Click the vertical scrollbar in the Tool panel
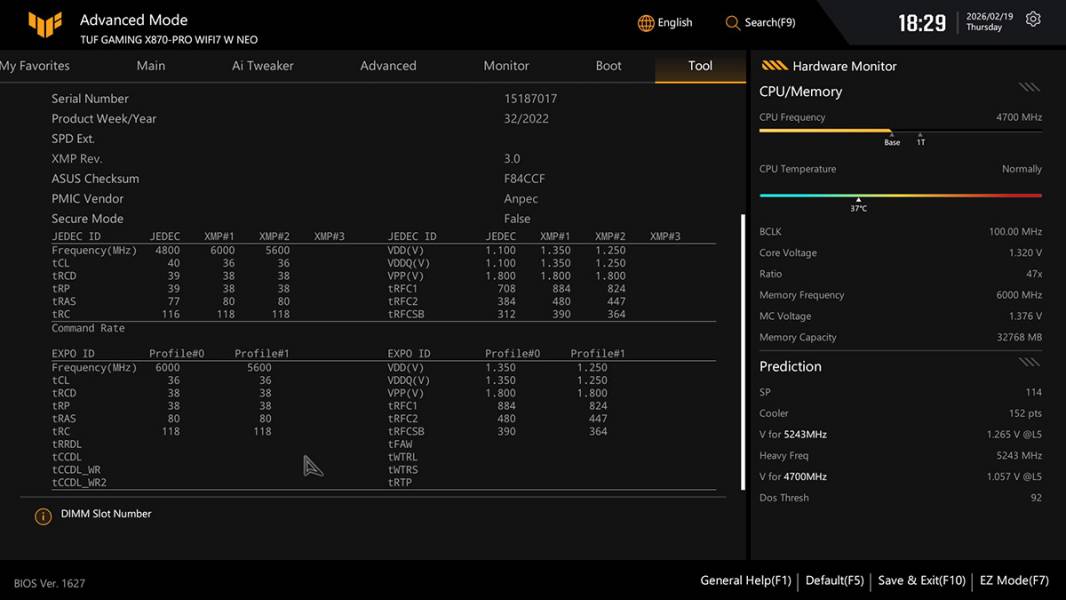The width and height of the screenshot is (1066, 600). pos(742,352)
